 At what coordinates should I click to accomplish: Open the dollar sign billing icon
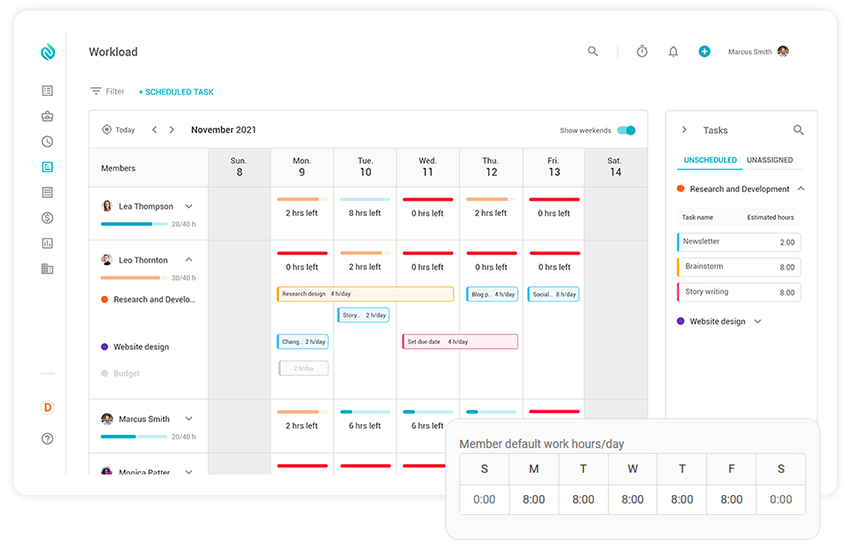(47, 218)
